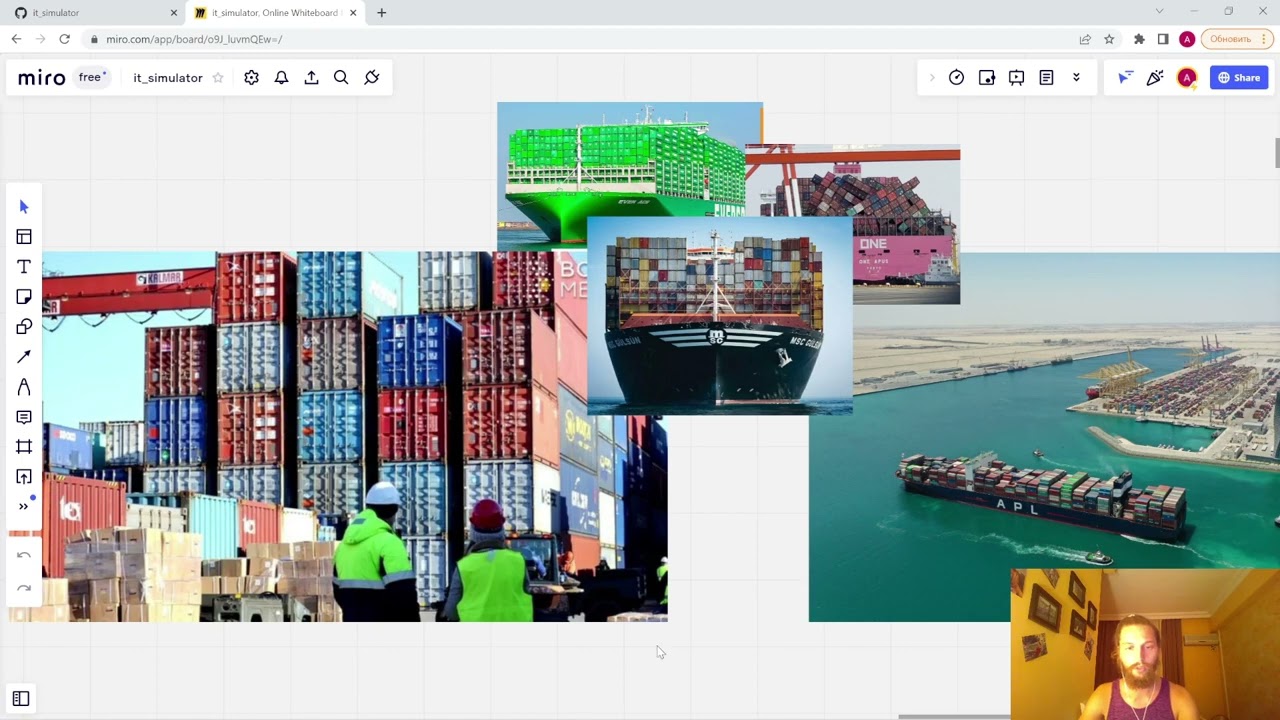Open the user avatar in Miro toolbar
The width and height of the screenshot is (1280, 720).
tap(1187, 78)
